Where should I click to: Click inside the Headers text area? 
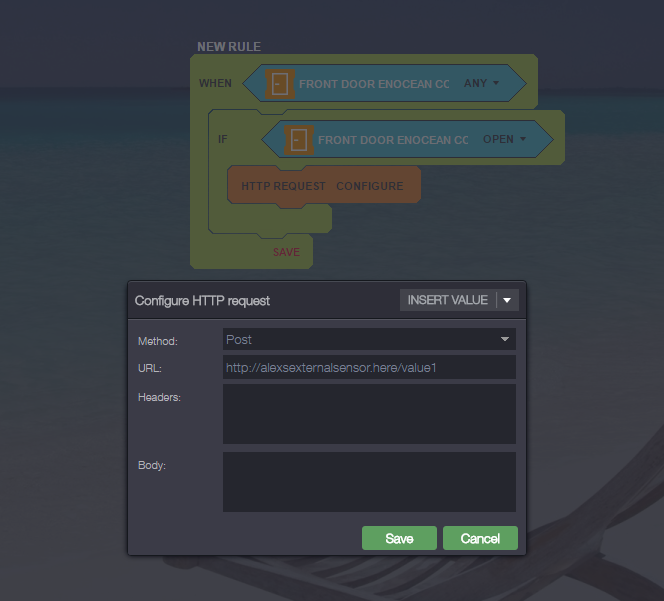pyautogui.click(x=368, y=413)
